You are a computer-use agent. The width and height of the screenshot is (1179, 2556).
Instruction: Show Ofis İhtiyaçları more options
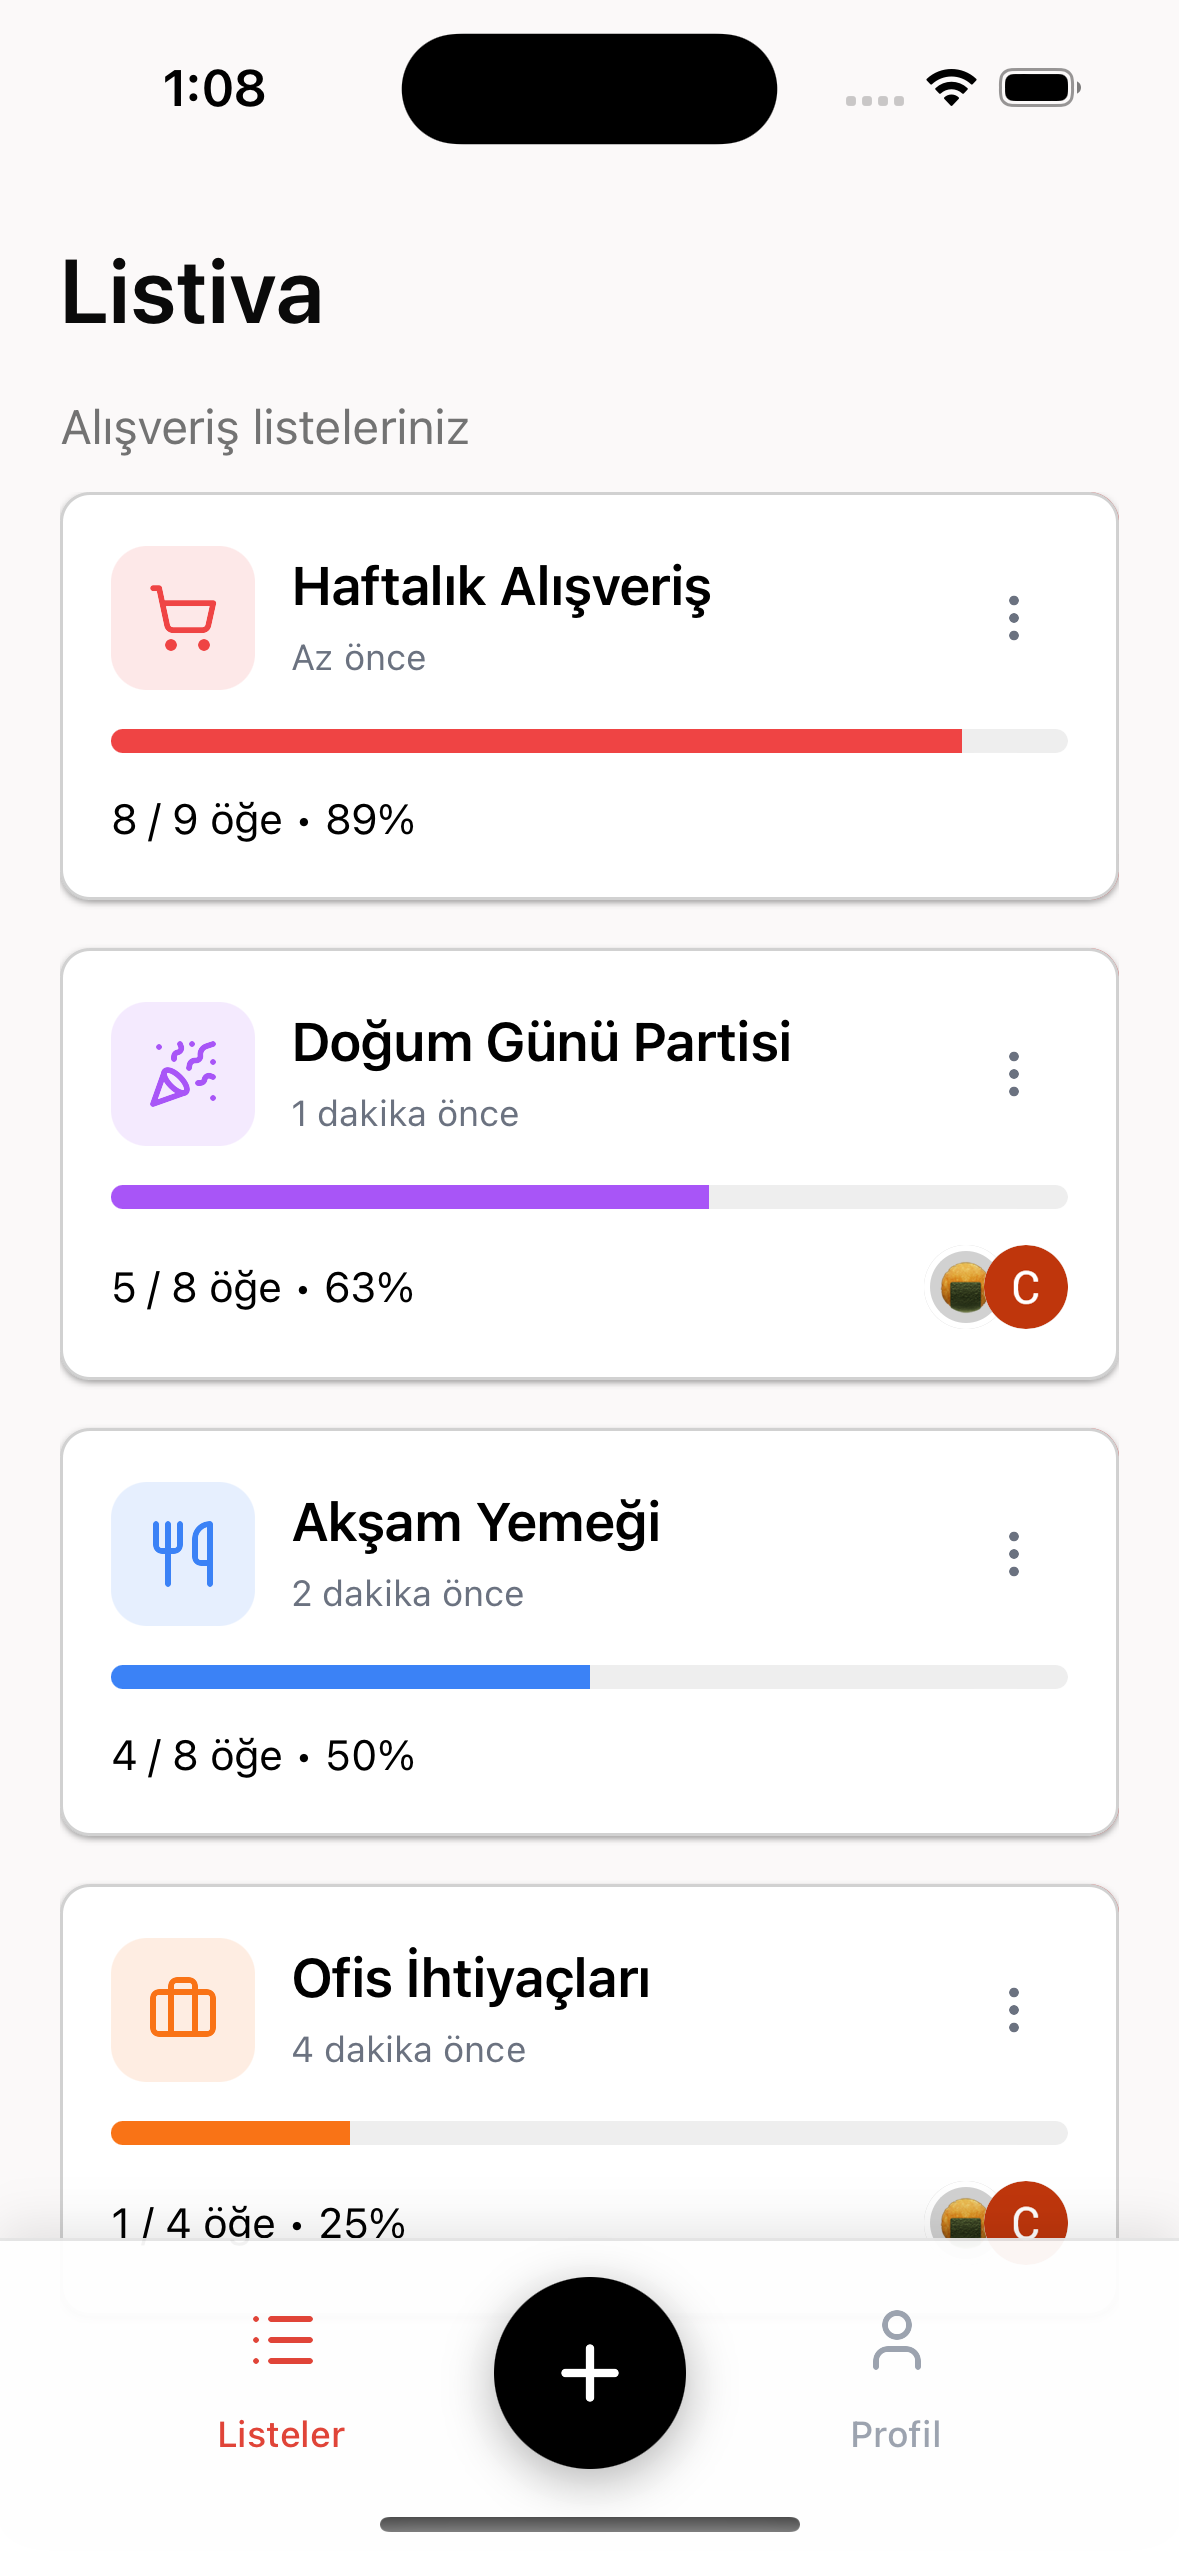pyautogui.click(x=1014, y=2010)
